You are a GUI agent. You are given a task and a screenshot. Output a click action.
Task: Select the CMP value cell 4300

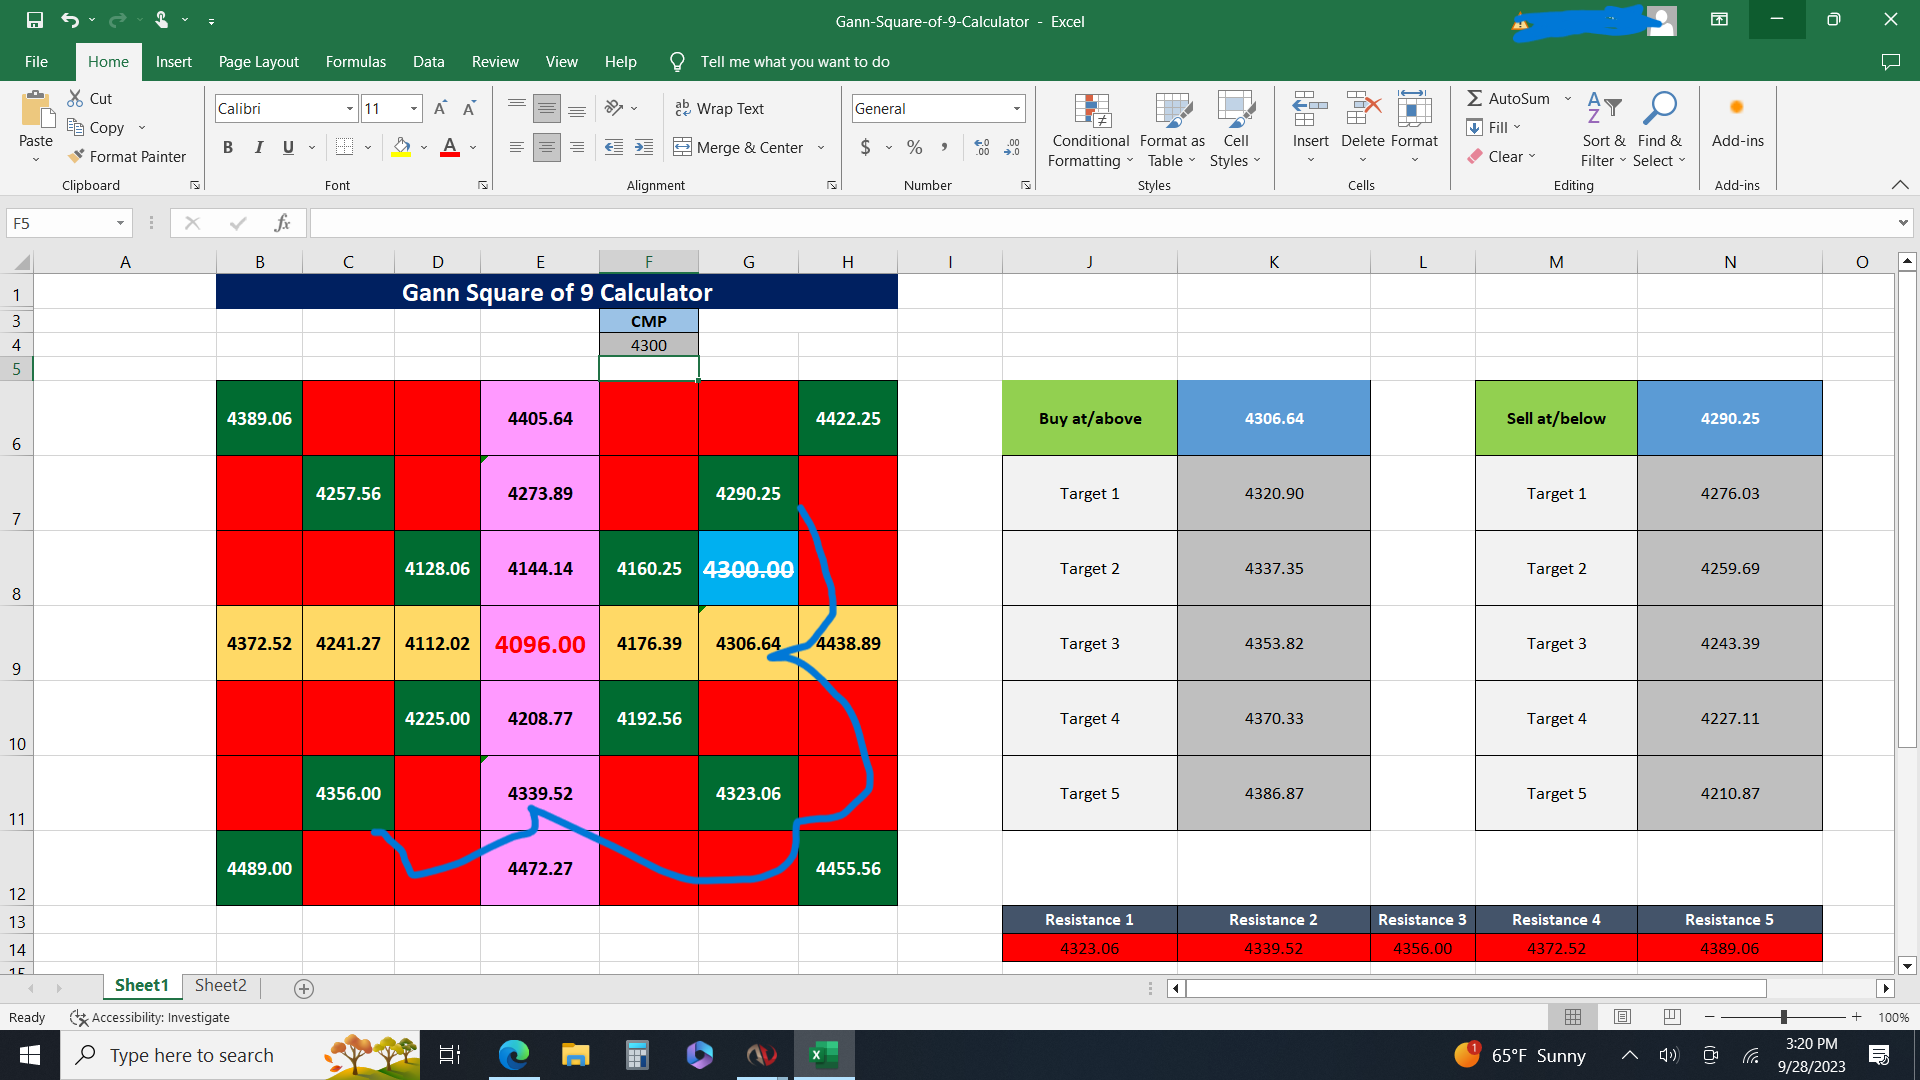[x=649, y=345]
